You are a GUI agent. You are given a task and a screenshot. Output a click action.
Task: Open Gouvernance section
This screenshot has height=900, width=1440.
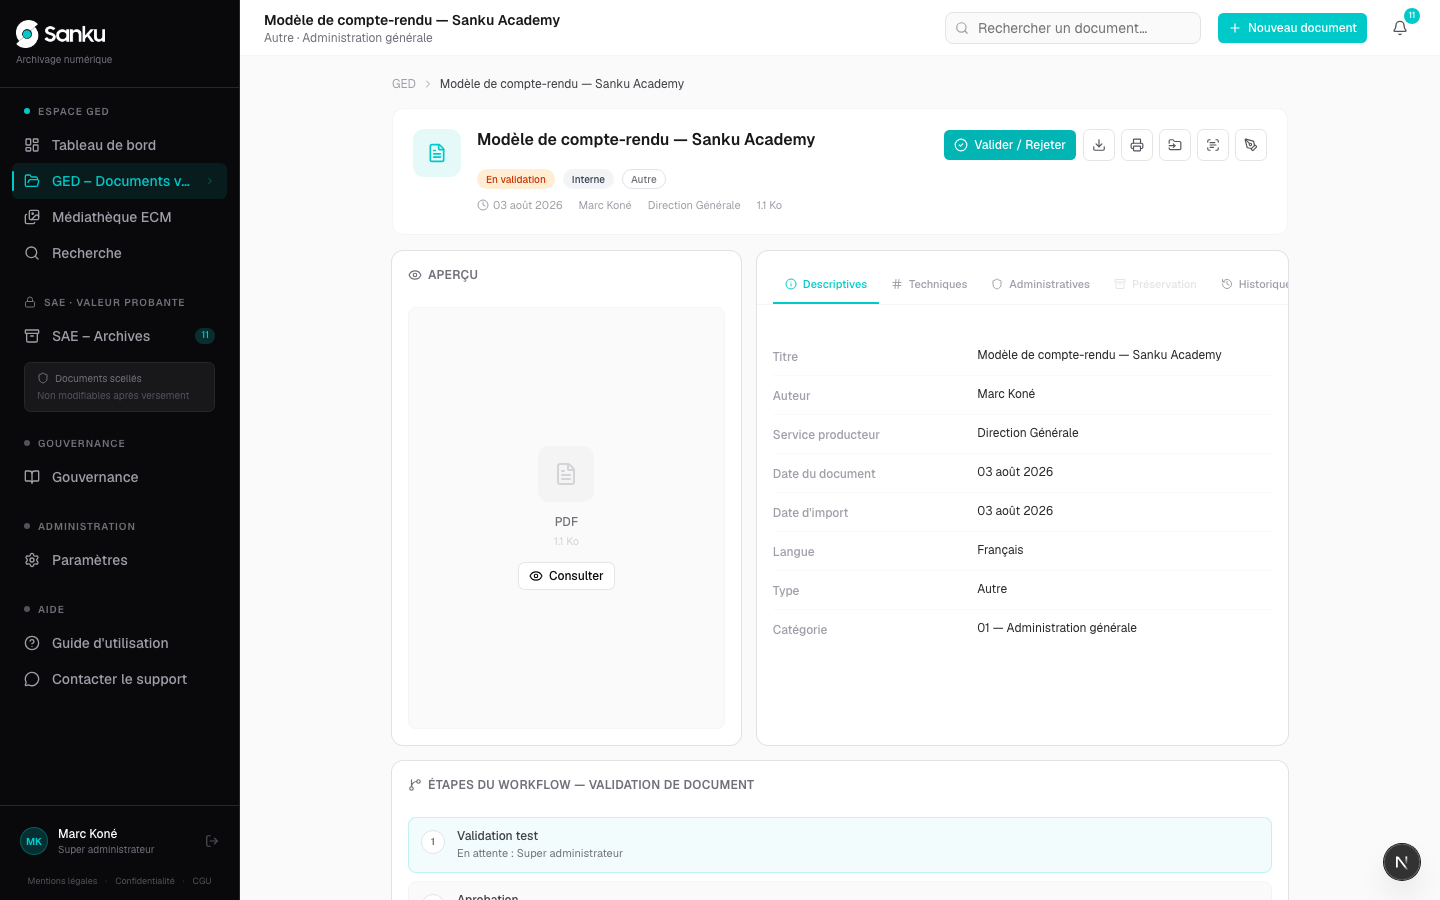coord(120,477)
